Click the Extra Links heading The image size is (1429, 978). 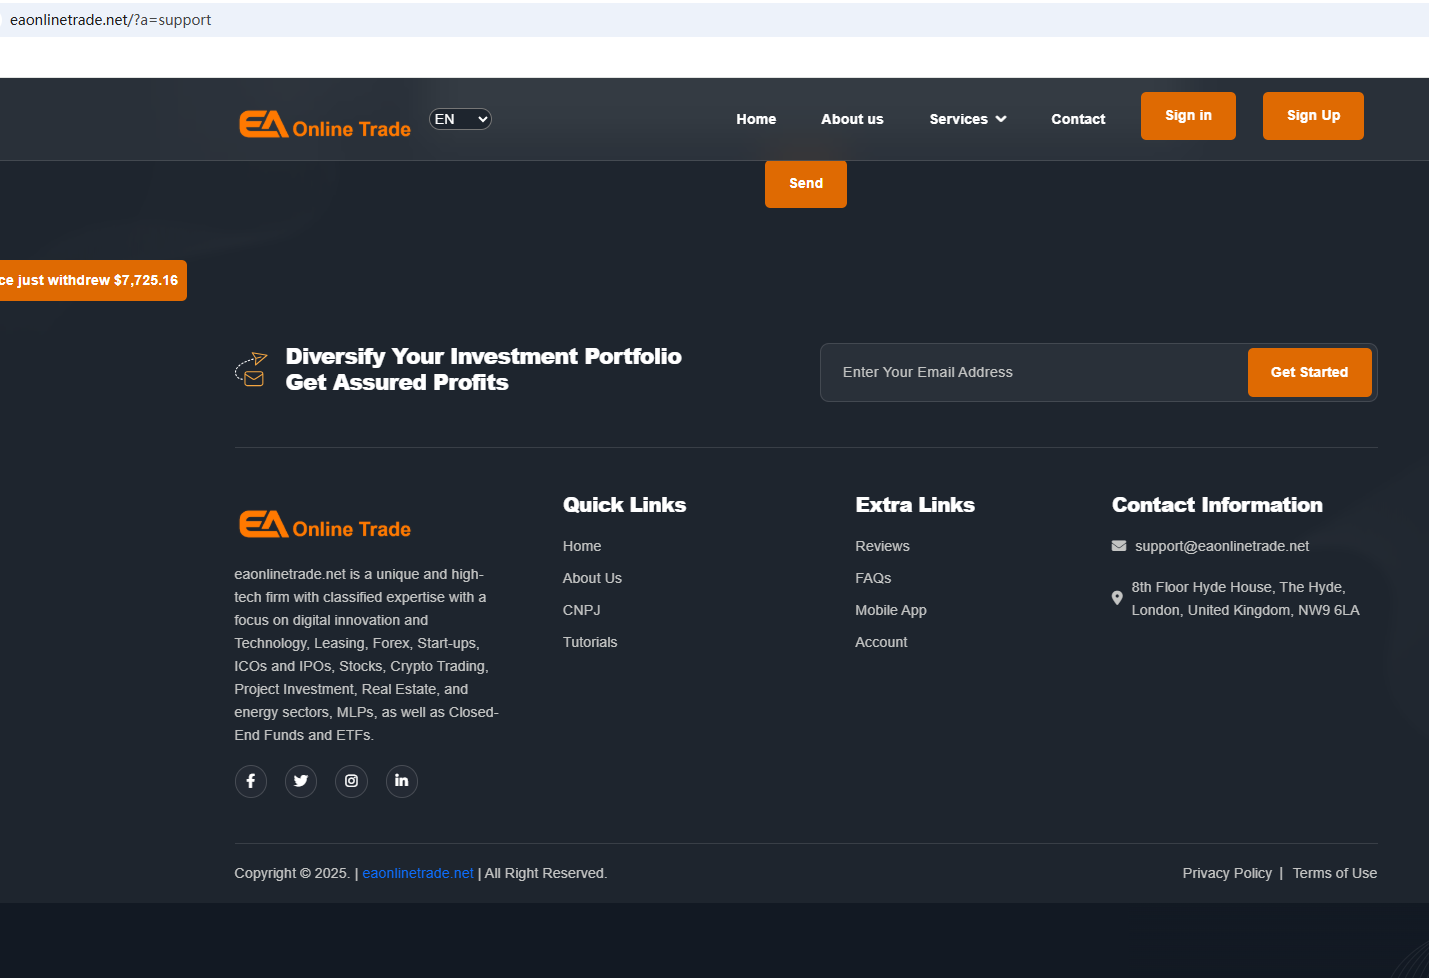pyautogui.click(x=915, y=505)
